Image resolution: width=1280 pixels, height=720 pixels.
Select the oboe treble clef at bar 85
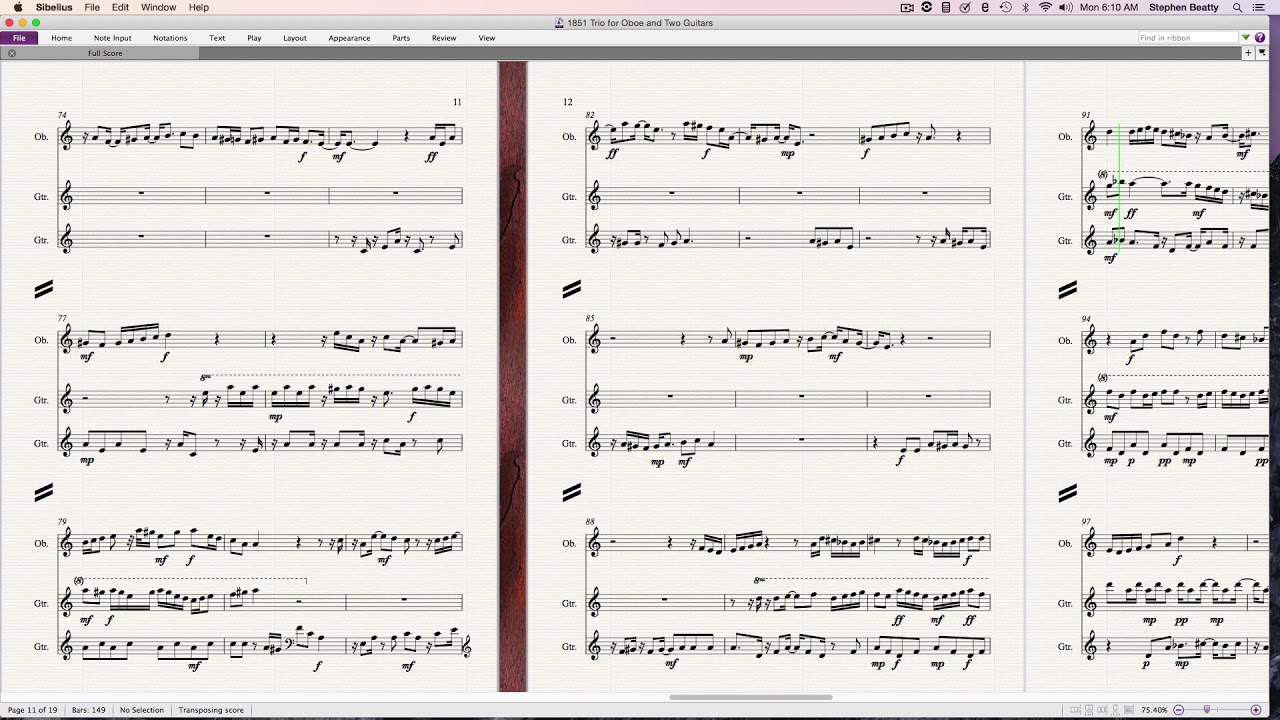595,340
